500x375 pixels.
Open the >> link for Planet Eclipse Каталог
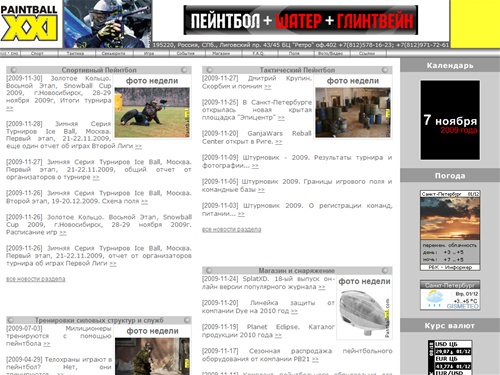[278, 335]
